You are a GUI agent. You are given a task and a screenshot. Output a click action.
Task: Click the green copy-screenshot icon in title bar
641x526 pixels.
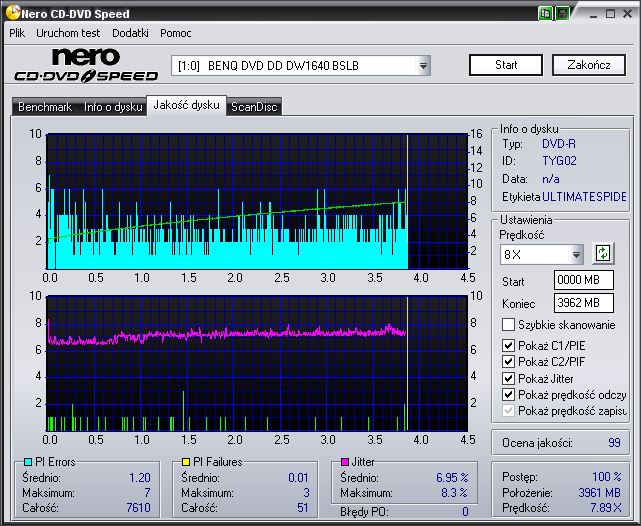point(545,13)
